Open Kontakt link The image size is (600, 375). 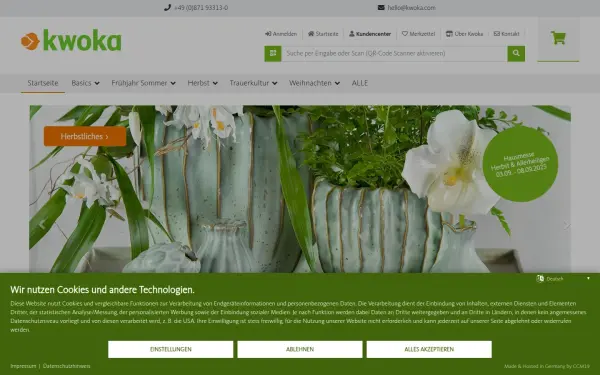pos(506,34)
